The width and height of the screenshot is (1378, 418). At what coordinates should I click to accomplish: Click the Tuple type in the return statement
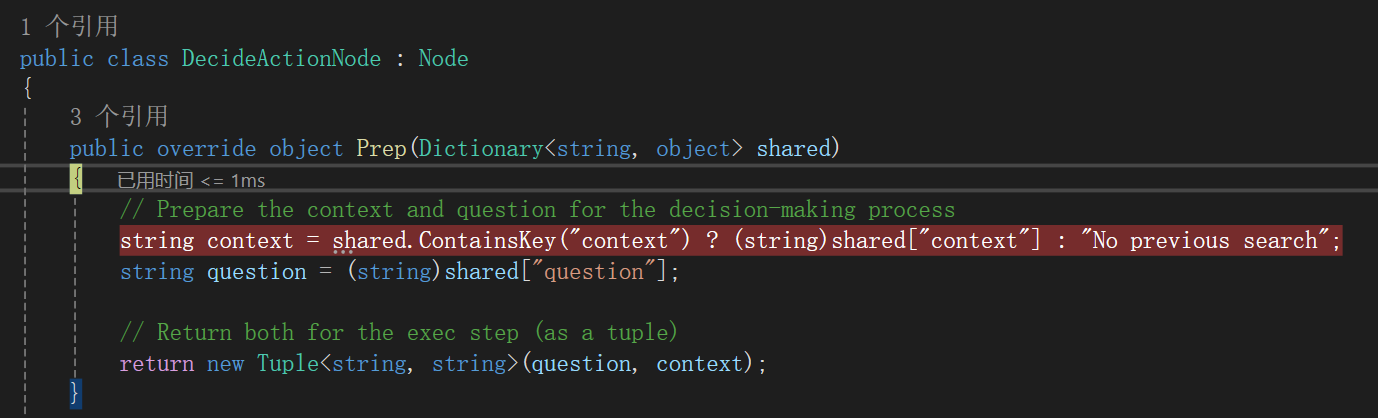tap(288, 364)
